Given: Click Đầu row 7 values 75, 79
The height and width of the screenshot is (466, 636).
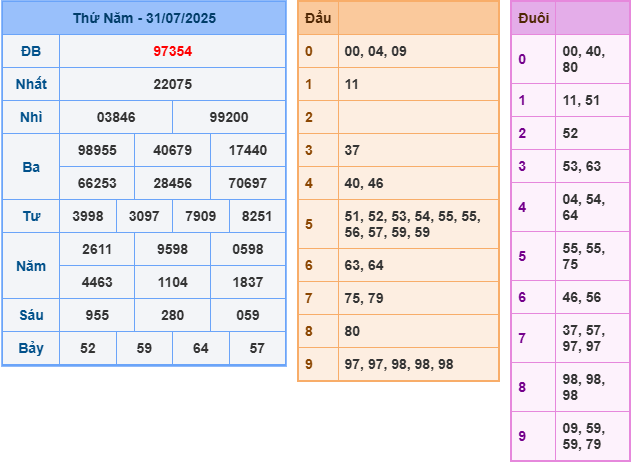Looking at the screenshot, I should [x=364, y=298].
